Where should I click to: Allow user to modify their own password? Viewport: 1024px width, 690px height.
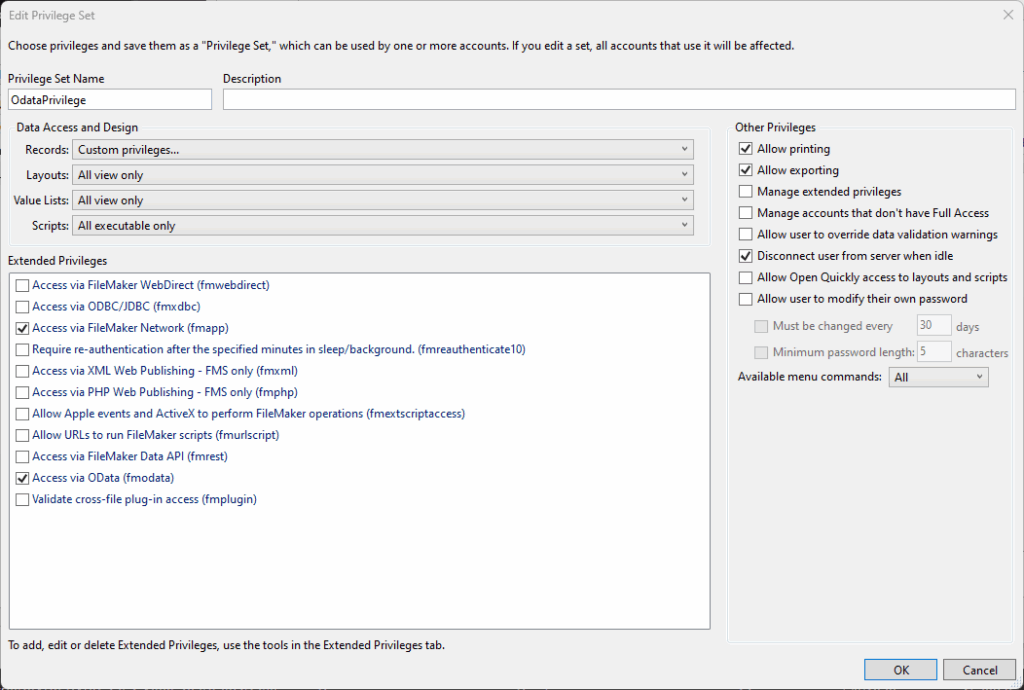point(746,299)
